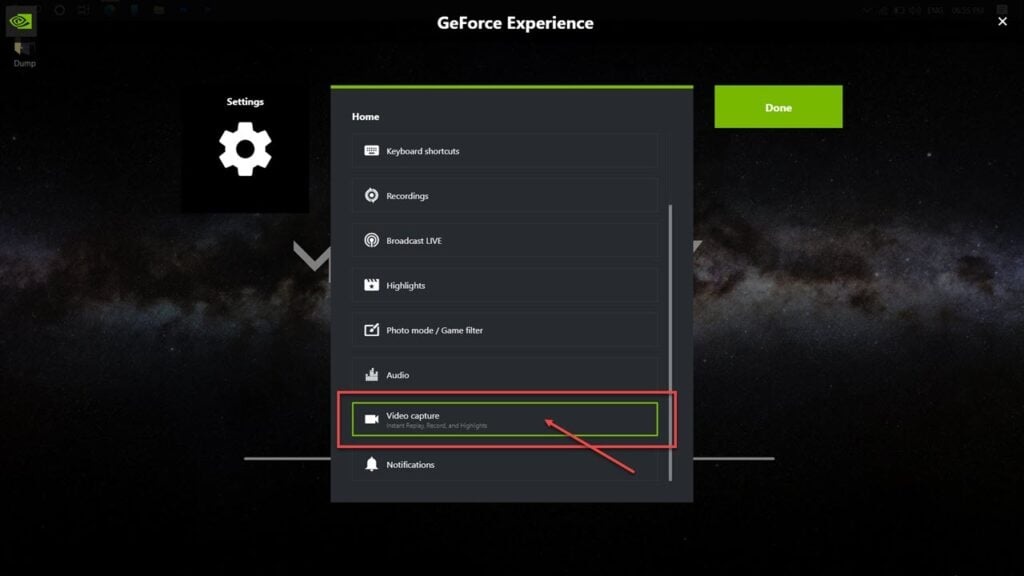Click the Home heading
Image resolution: width=1024 pixels, height=576 pixels.
click(365, 116)
